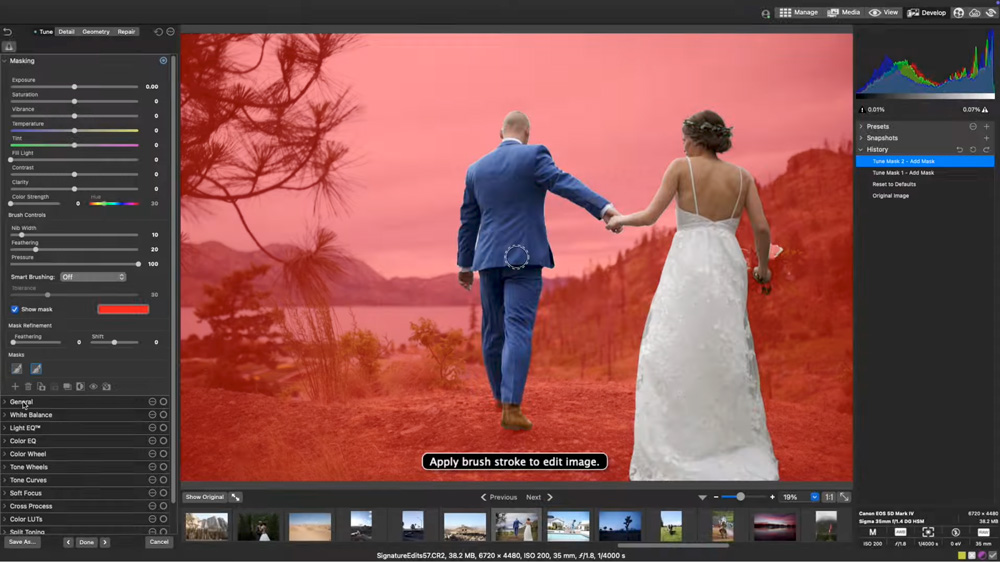The width and height of the screenshot is (1000, 562).
Task: Click the 1:1 actual size zoom button
Action: [829, 497]
